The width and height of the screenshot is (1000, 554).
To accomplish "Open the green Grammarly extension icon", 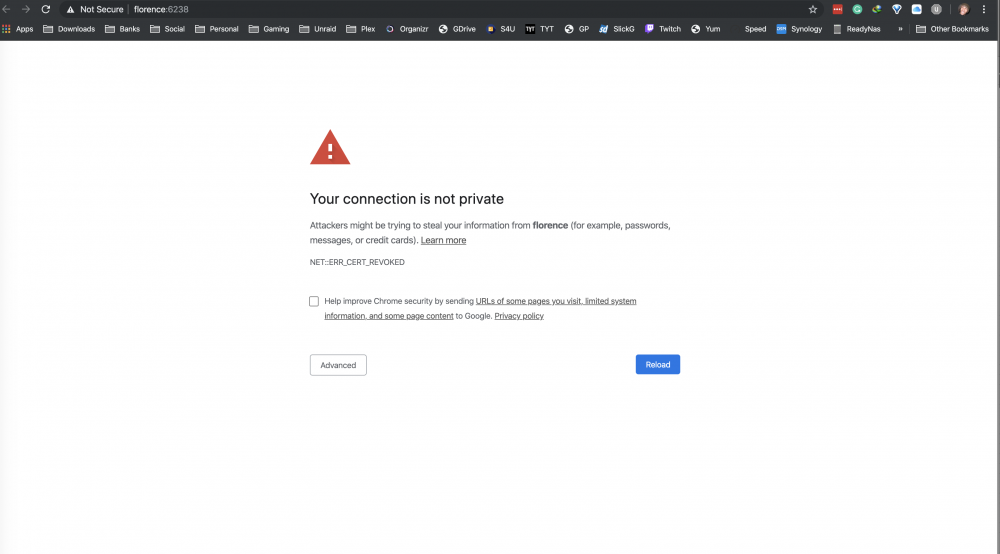I will [x=857, y=10].
